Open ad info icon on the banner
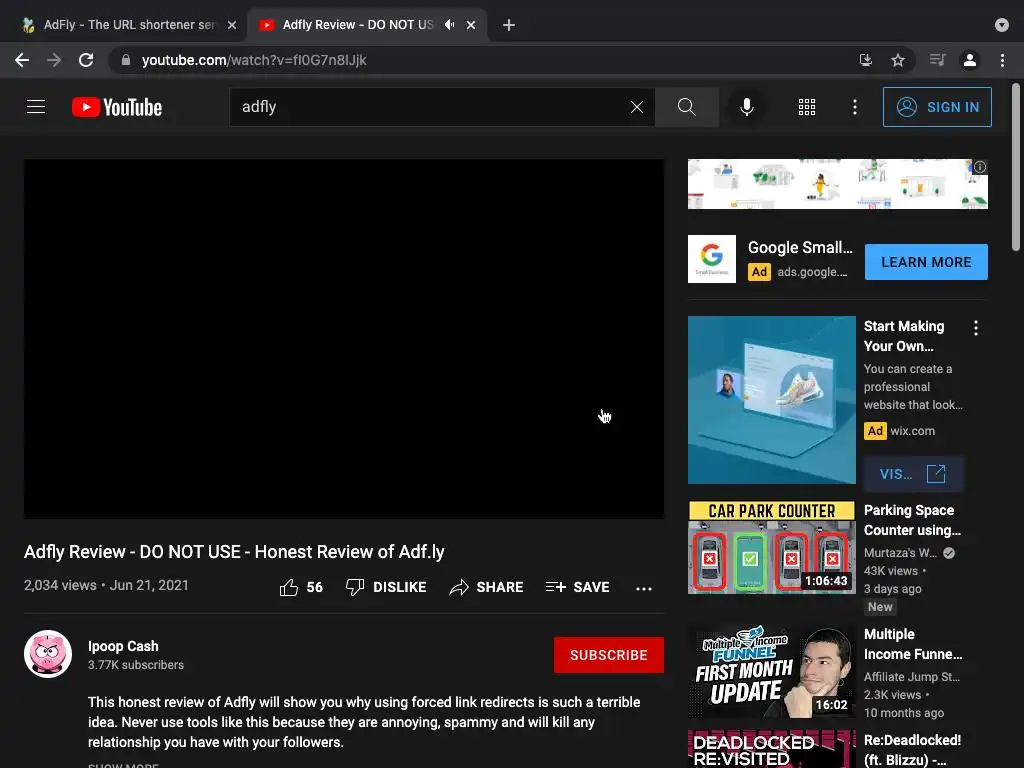Screen dimensions: 1024x768 pos(980,167)
